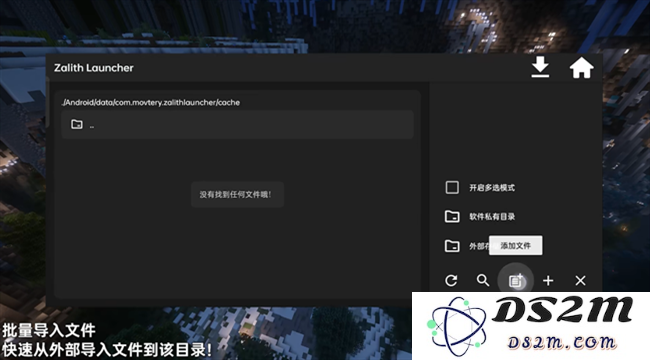Viewport: 650px width, 360px height.
Task: Close the file browser with X icon
Action: [580, 281]
